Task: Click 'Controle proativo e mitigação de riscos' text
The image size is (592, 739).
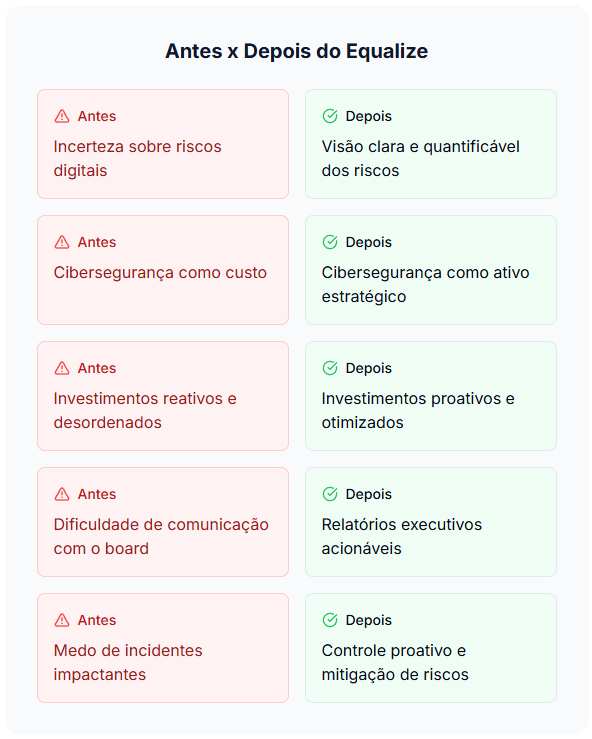Action: 395,662
